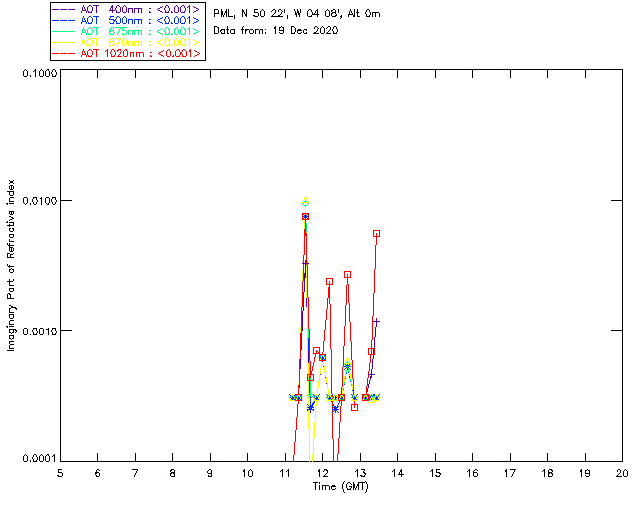Click the x-axis tick label 14
640x512 pixels.
398,474
